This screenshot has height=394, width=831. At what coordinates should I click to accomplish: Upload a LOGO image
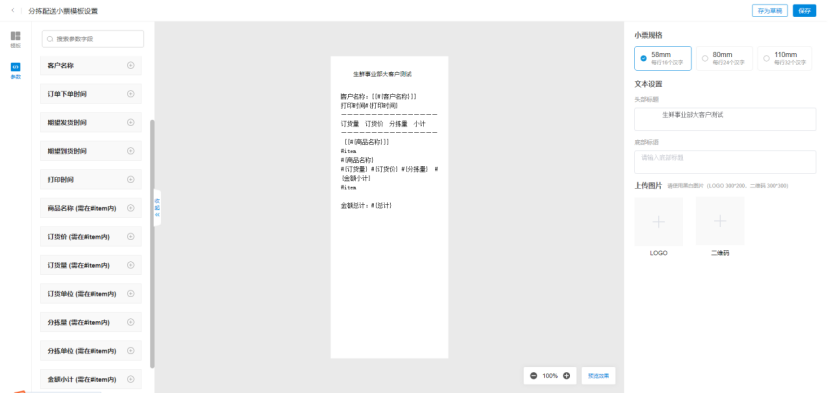(x=658, y=221)
